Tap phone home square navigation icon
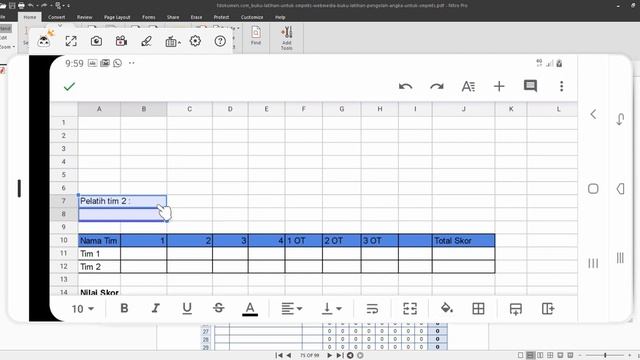Image resolution: width=640 pixels, height=360 pixels. (x=593, y=189)
